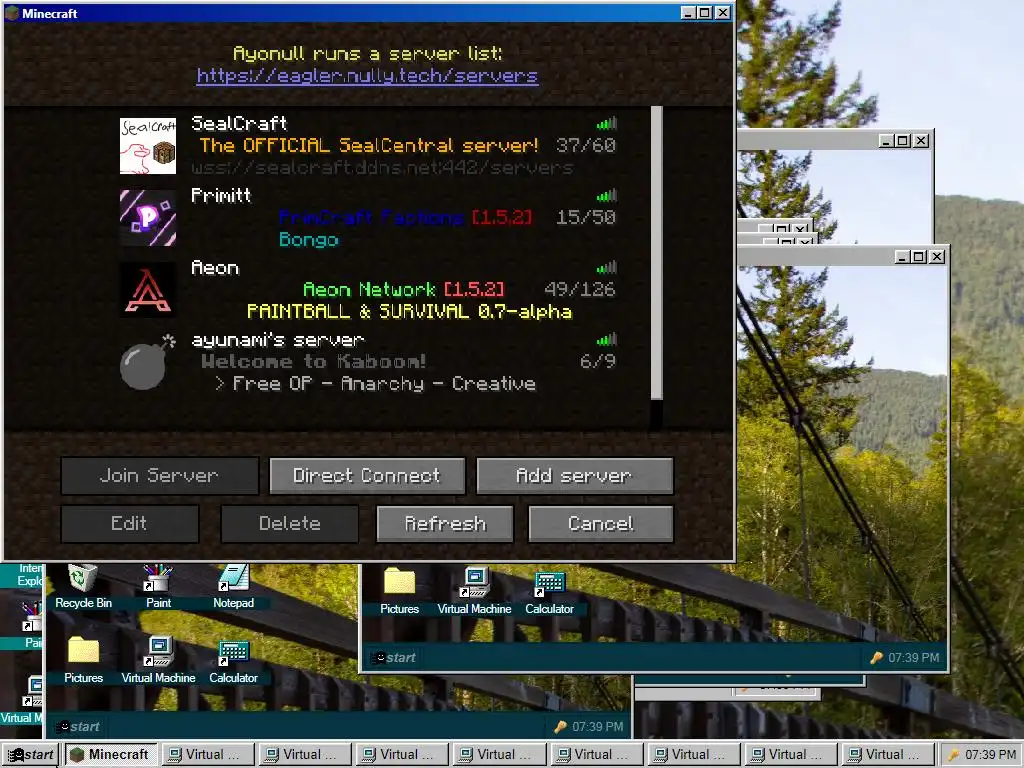The height and width of the screenshot is (768, 1024).
Task: Click last Virtual... taskbar button beside the clock
Action: pos(888,754)
